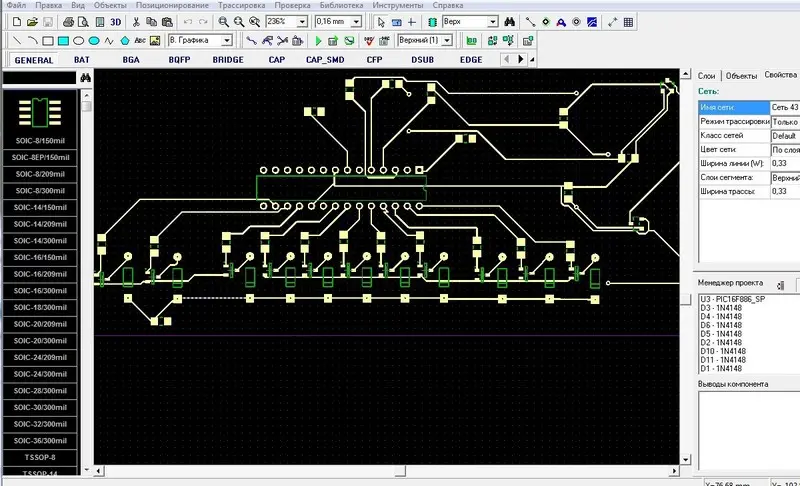Image resolution: width=800 pixels, height=486 pixels.
Task: Select the polygon shape tool
Action: [x=124, y=41]
